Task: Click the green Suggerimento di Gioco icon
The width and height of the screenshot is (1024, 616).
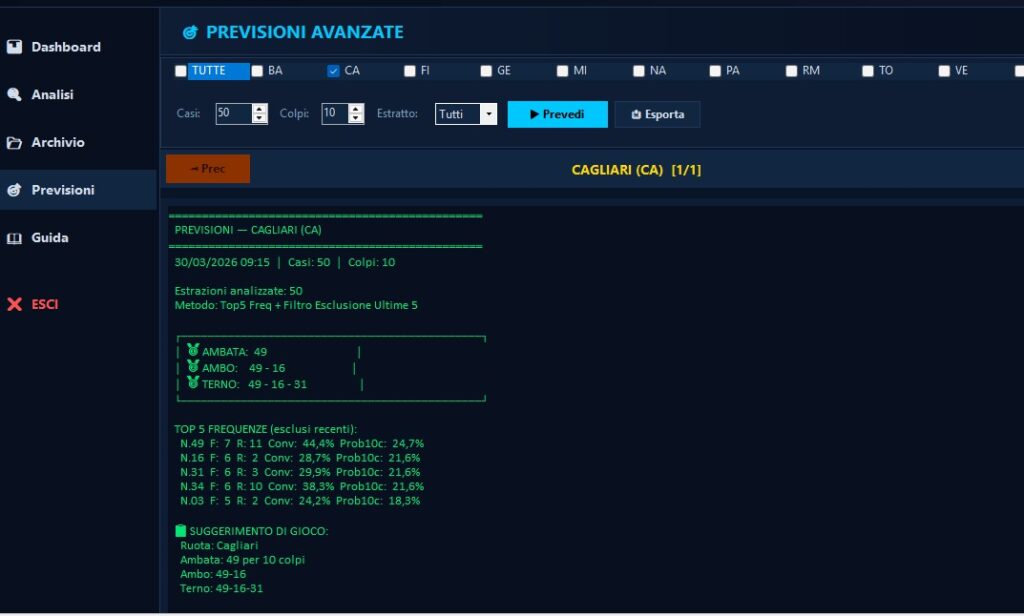Action: (x=181, y=530)
